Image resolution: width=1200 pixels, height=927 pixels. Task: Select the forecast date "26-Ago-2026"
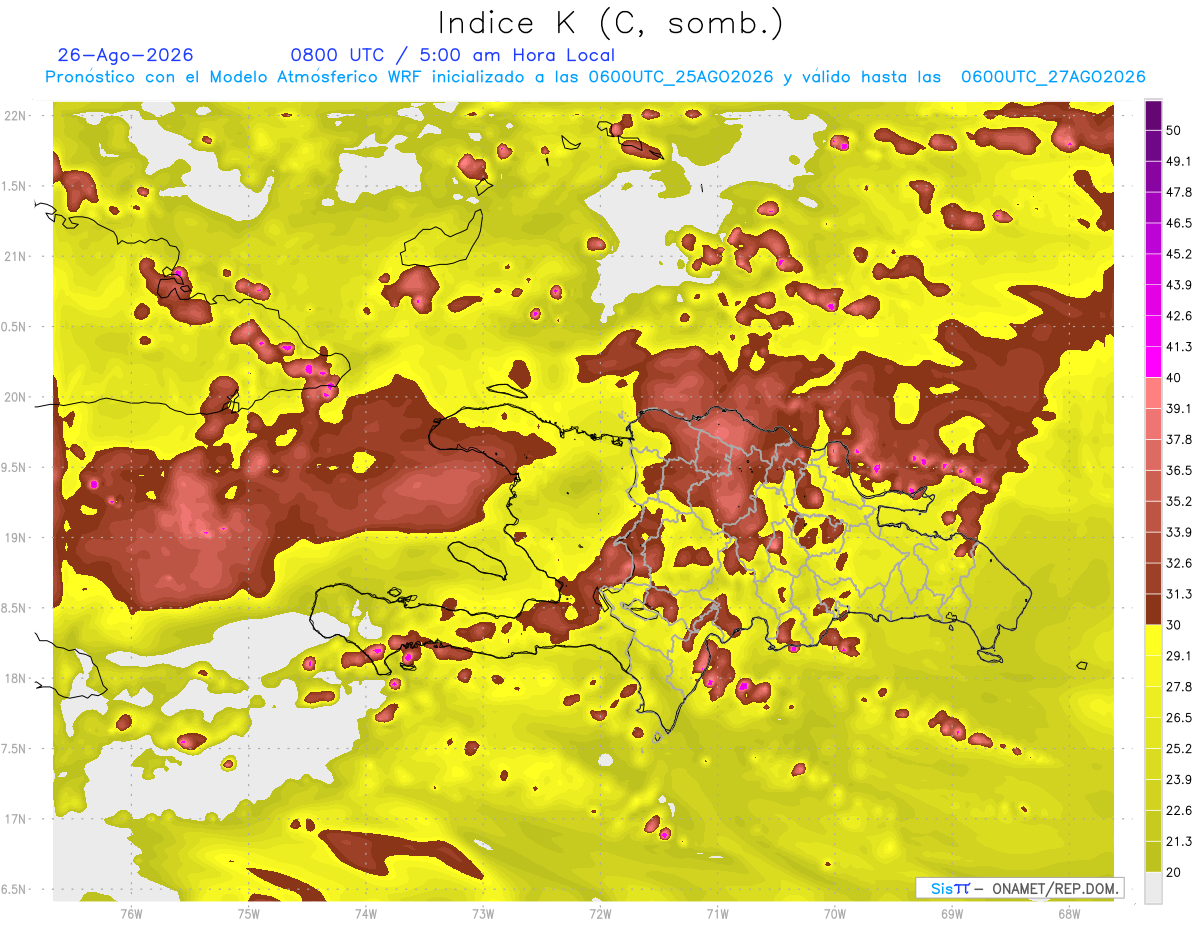coord(126,55)
